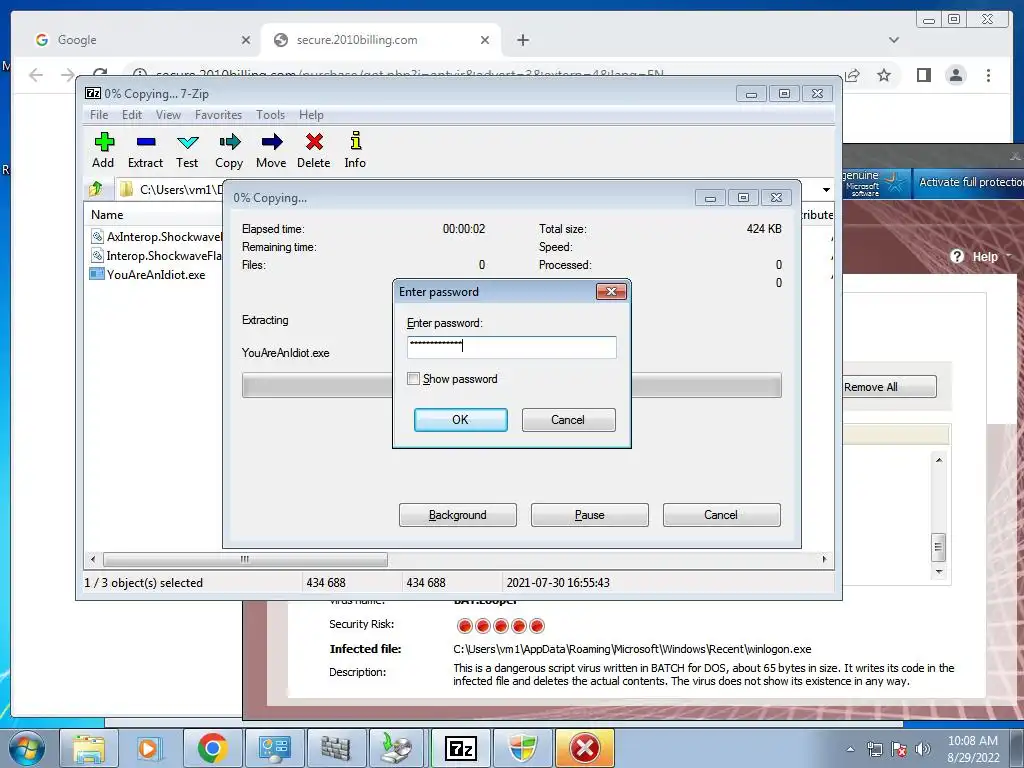Select the AxInterop.Shockwave file row
The width and height of the screenshot is (1024, 768).
[155, 237]
